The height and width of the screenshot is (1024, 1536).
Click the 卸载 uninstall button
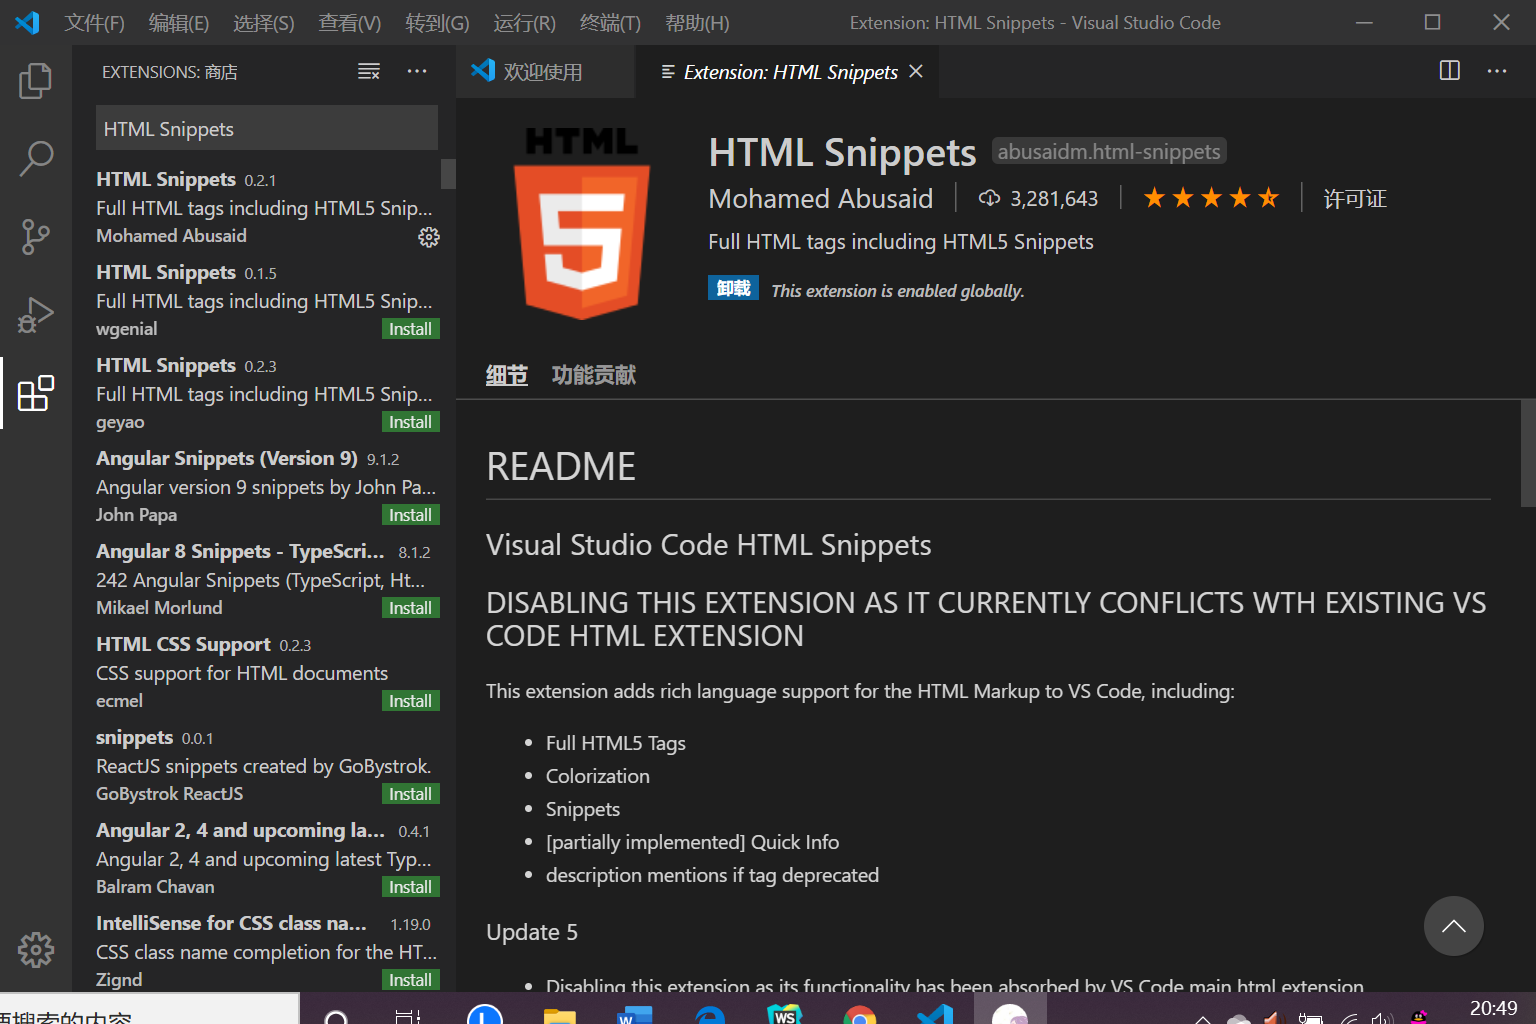click(x=733, y=288)
